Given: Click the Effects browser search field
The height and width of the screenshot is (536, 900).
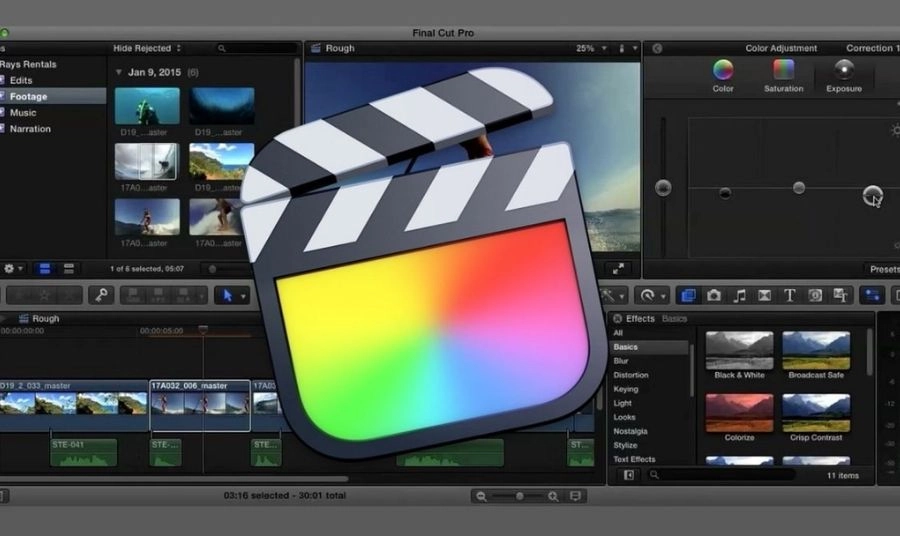Looking at the screenshot, I should 722,475.
